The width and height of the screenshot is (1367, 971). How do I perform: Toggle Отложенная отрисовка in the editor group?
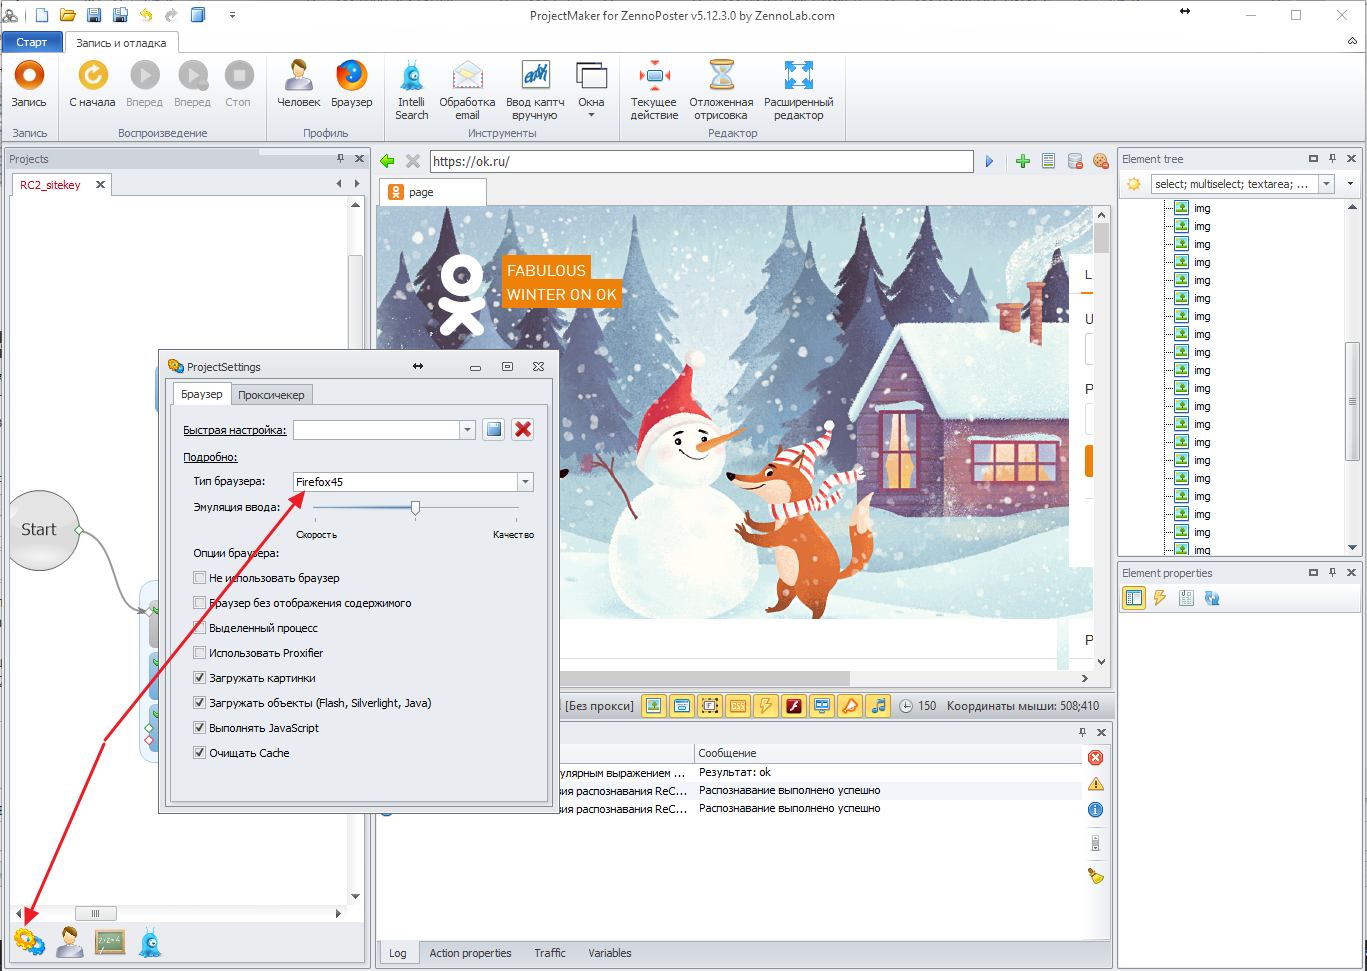coord(721,90)
